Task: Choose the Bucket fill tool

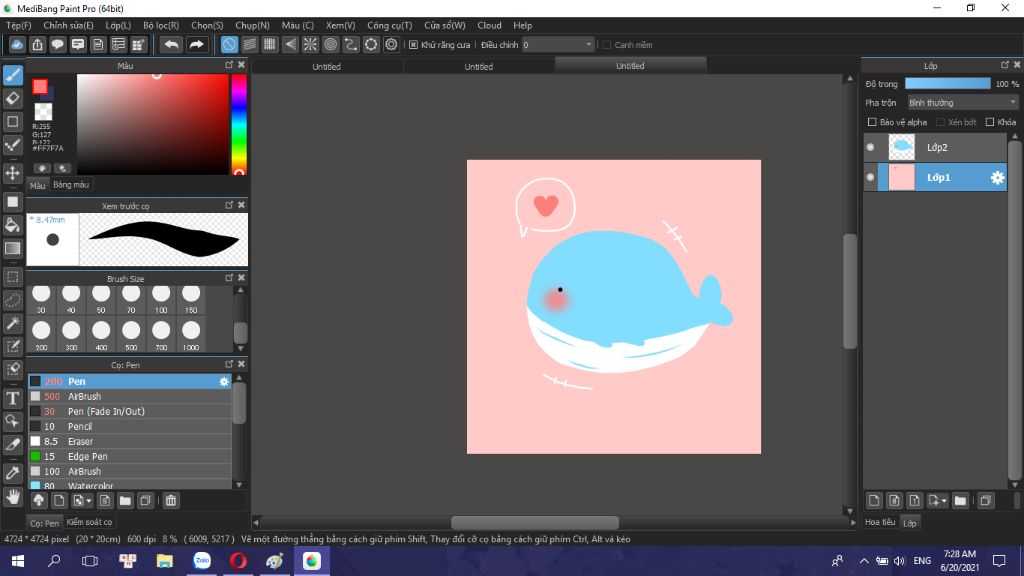Action: click(13, 225)
